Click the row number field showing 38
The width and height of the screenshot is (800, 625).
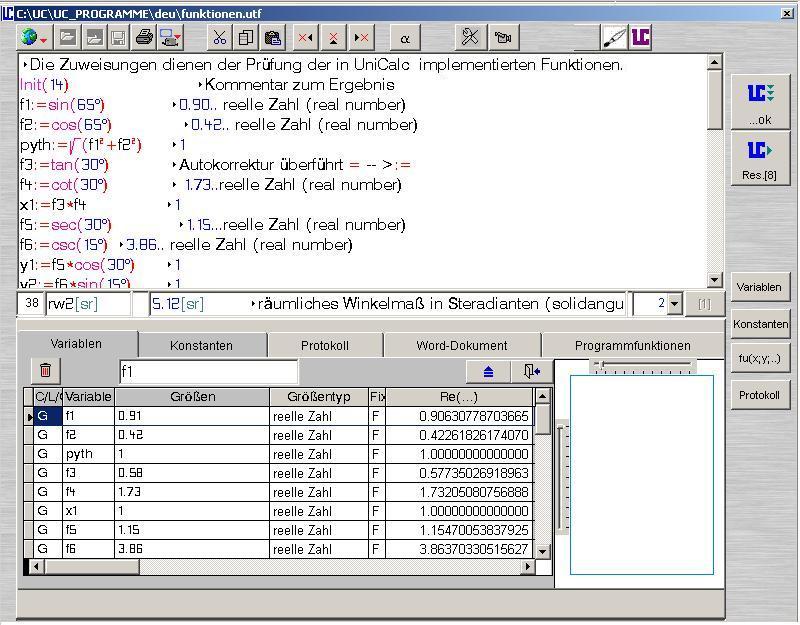click(x=31, y=304)
